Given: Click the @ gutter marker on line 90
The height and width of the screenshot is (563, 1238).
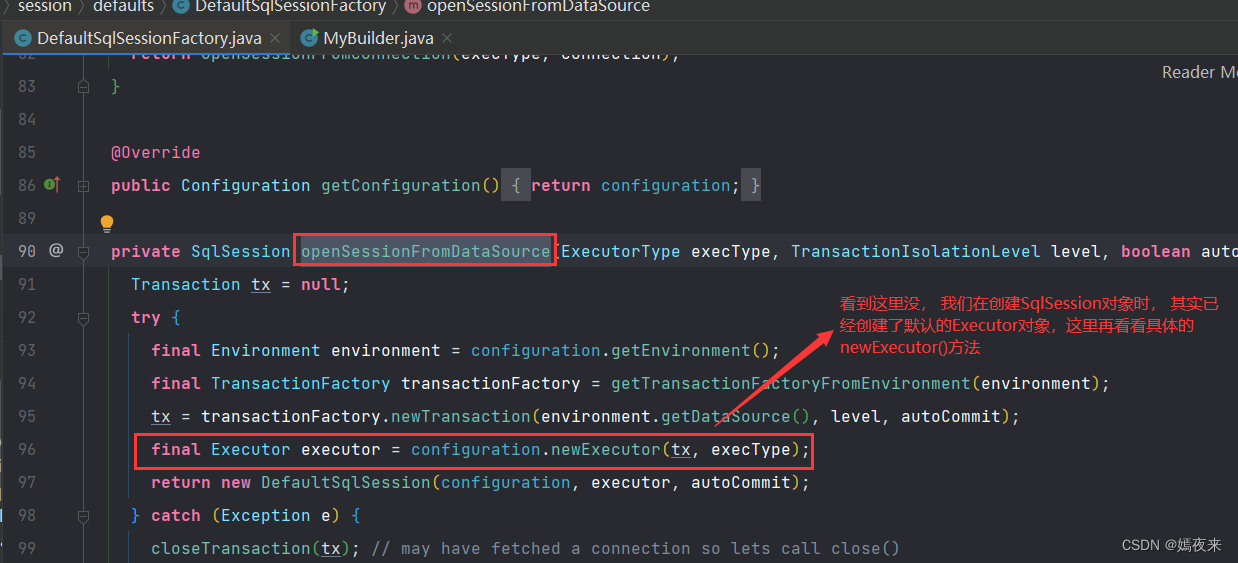Looking at the screenshot, I should coord(56,251).
